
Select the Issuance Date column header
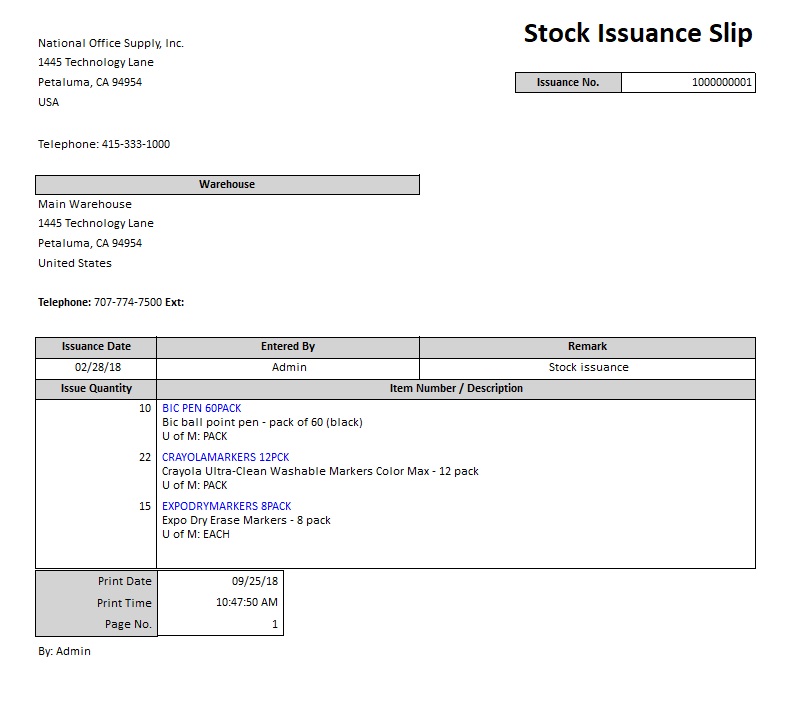pos(96,347)
